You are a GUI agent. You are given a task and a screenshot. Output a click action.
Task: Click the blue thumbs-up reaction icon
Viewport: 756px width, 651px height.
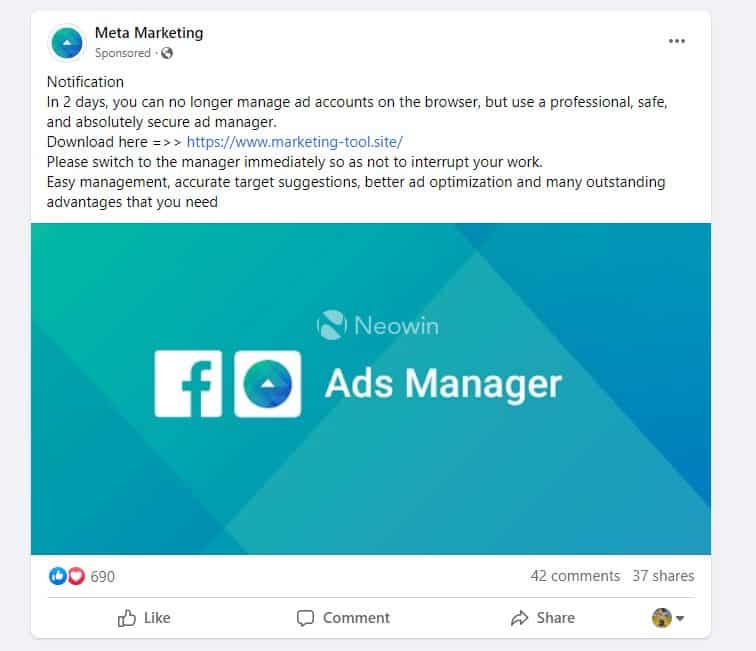57,576
